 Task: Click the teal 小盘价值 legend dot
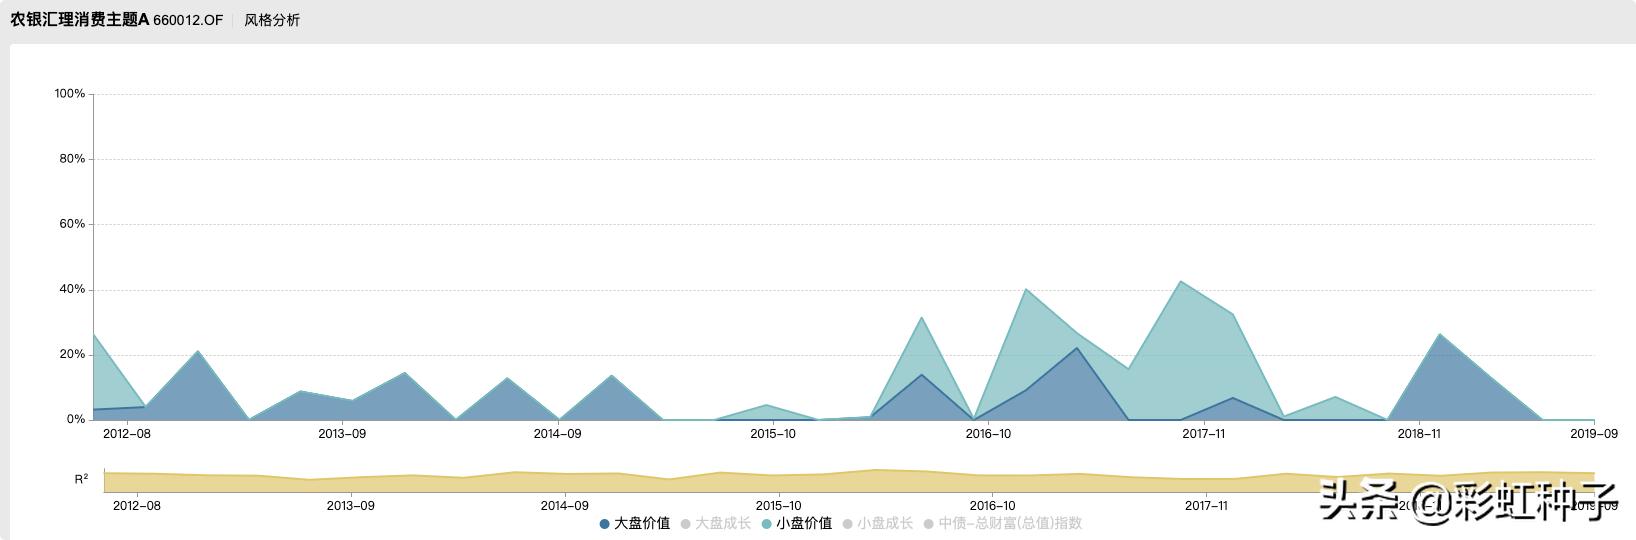tap(766, 524)
